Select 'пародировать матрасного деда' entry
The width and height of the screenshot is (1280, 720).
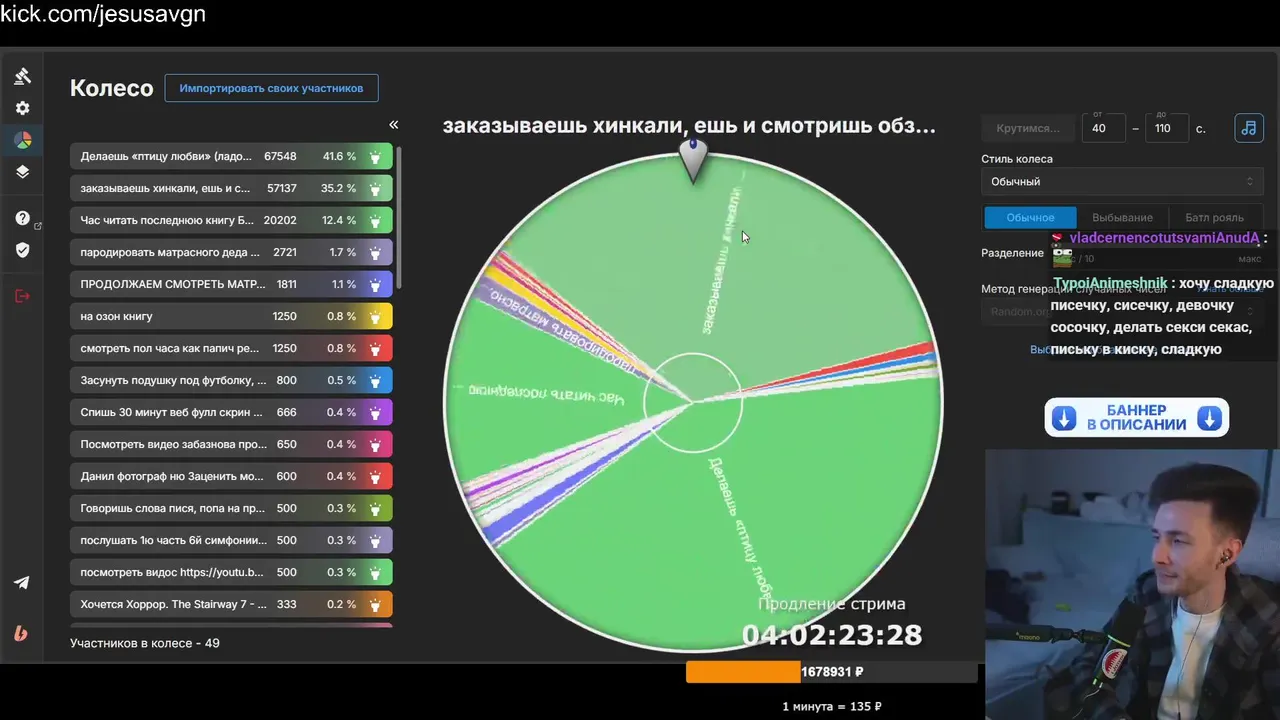(231, 253)
